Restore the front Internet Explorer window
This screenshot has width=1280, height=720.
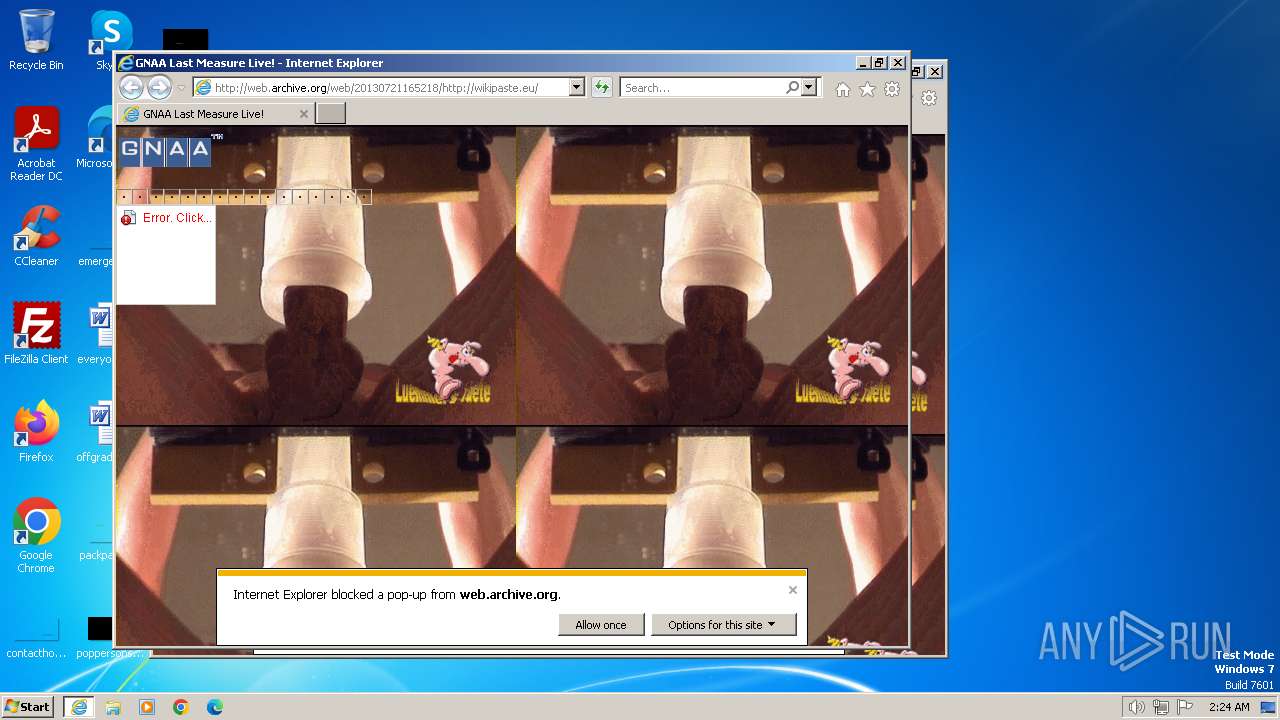tap(880, 63)
